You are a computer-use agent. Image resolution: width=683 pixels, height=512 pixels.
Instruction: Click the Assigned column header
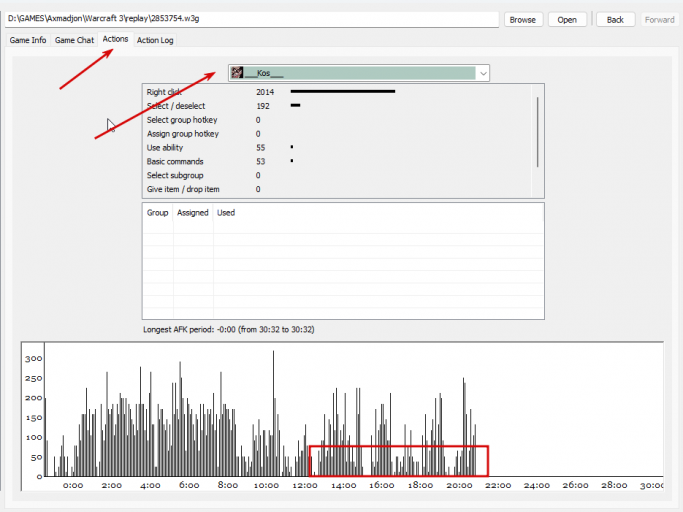(x=193, y=213)
